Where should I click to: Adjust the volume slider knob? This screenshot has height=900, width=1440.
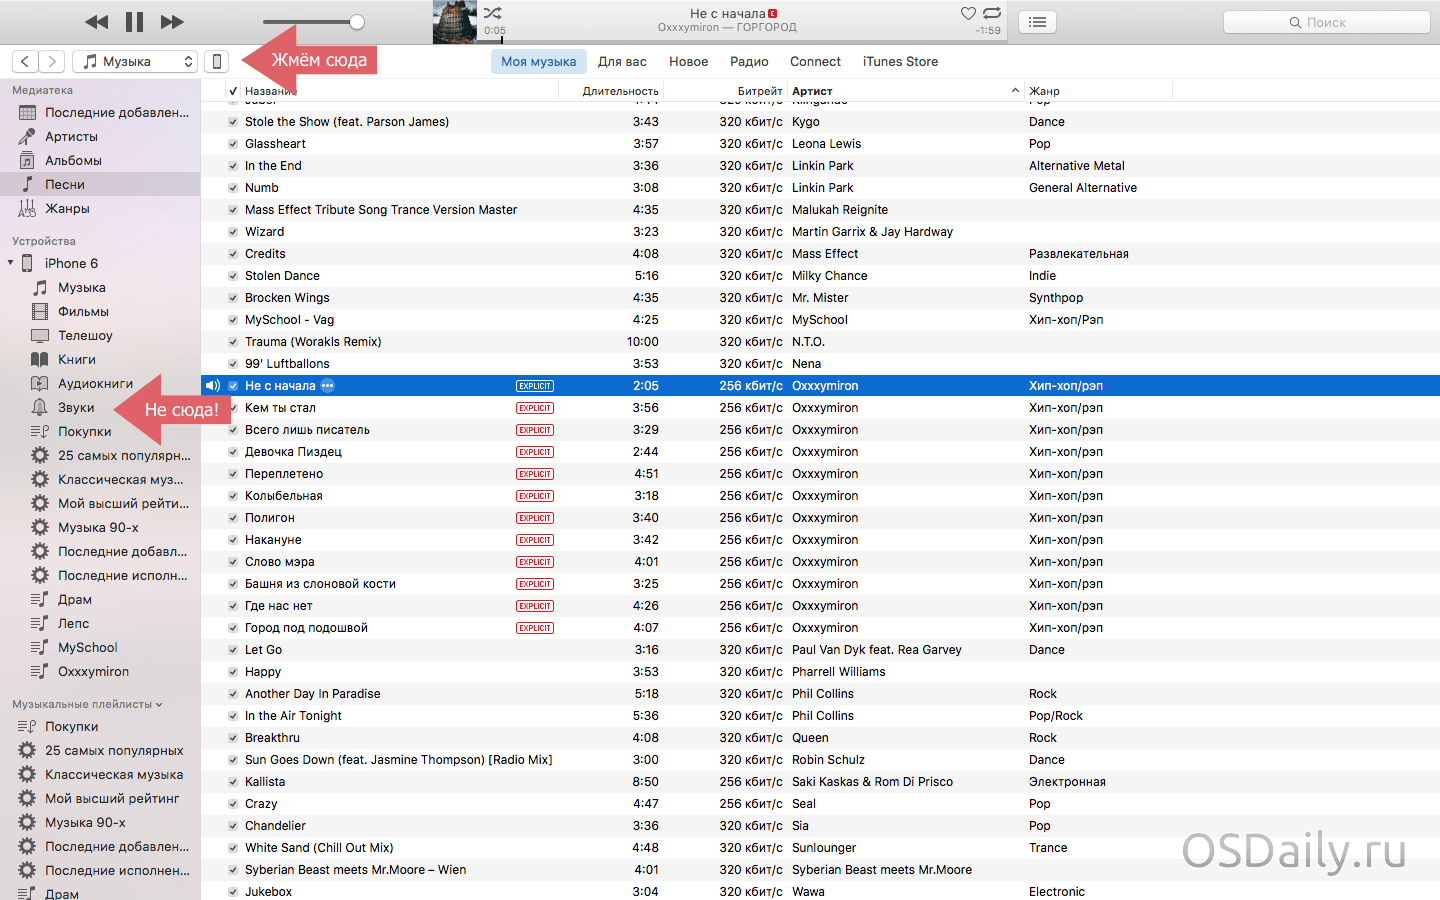[357, 22]
